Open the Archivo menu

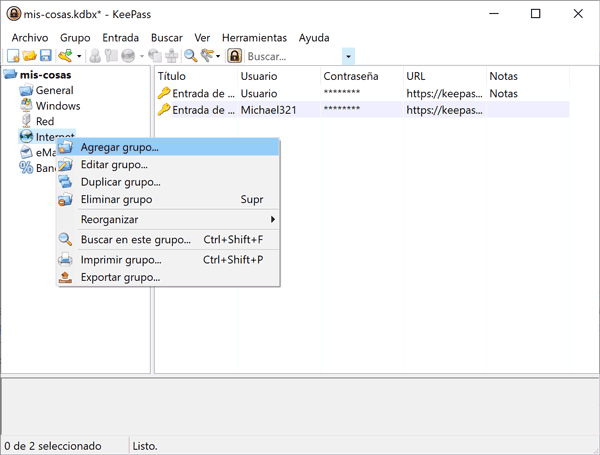click(x=30, y=38)
